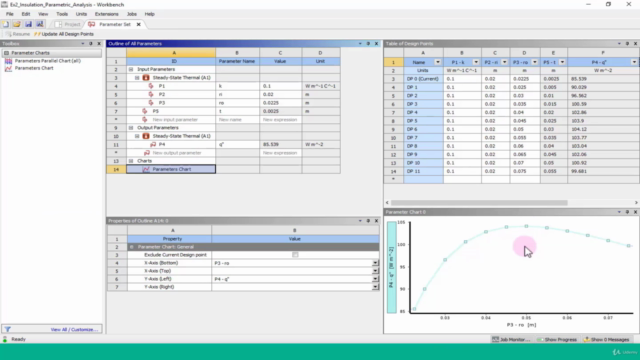
Task: Open the Edit menu
Action: coord(26,14)
